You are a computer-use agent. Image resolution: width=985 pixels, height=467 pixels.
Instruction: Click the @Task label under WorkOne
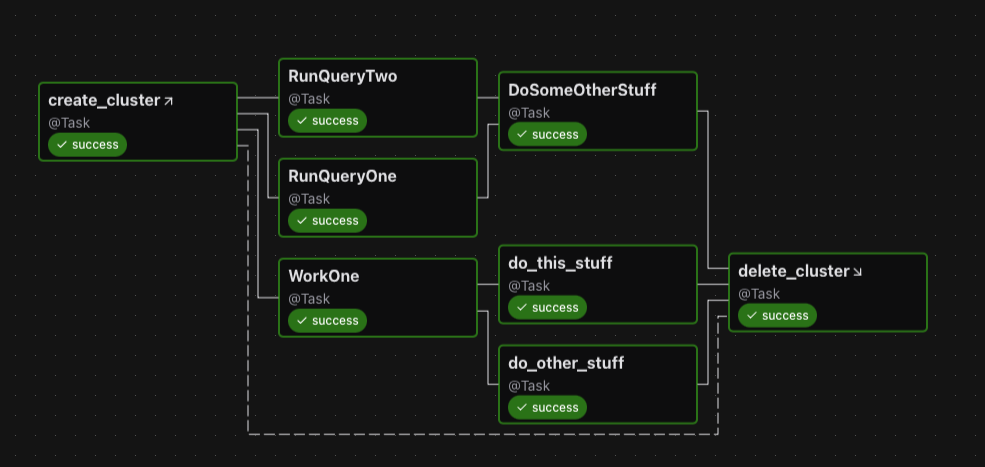click(x=309, y=299)
